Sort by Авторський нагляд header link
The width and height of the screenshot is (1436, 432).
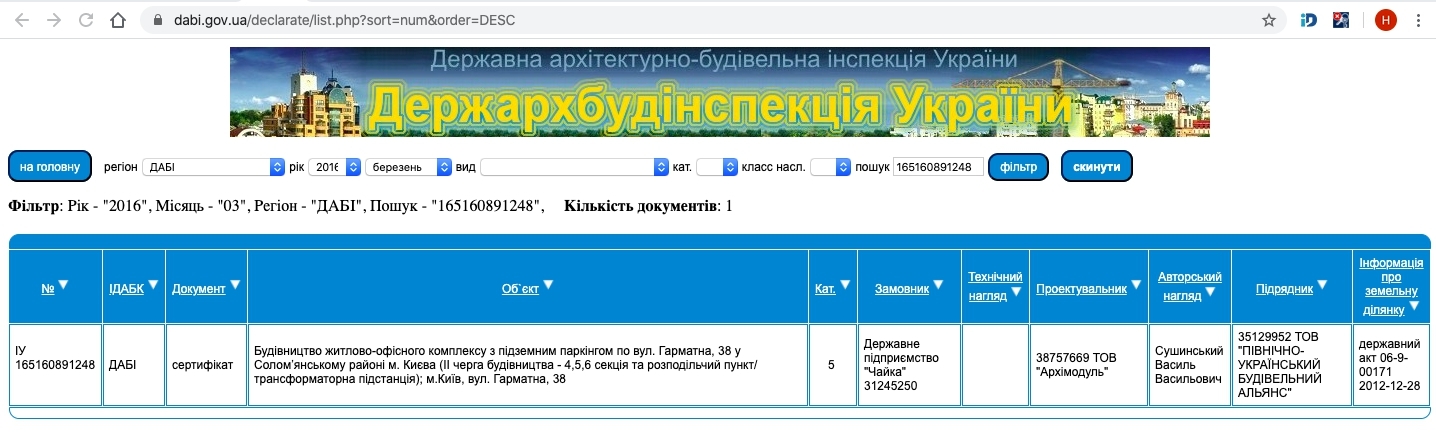click(x=1190, y=284)
